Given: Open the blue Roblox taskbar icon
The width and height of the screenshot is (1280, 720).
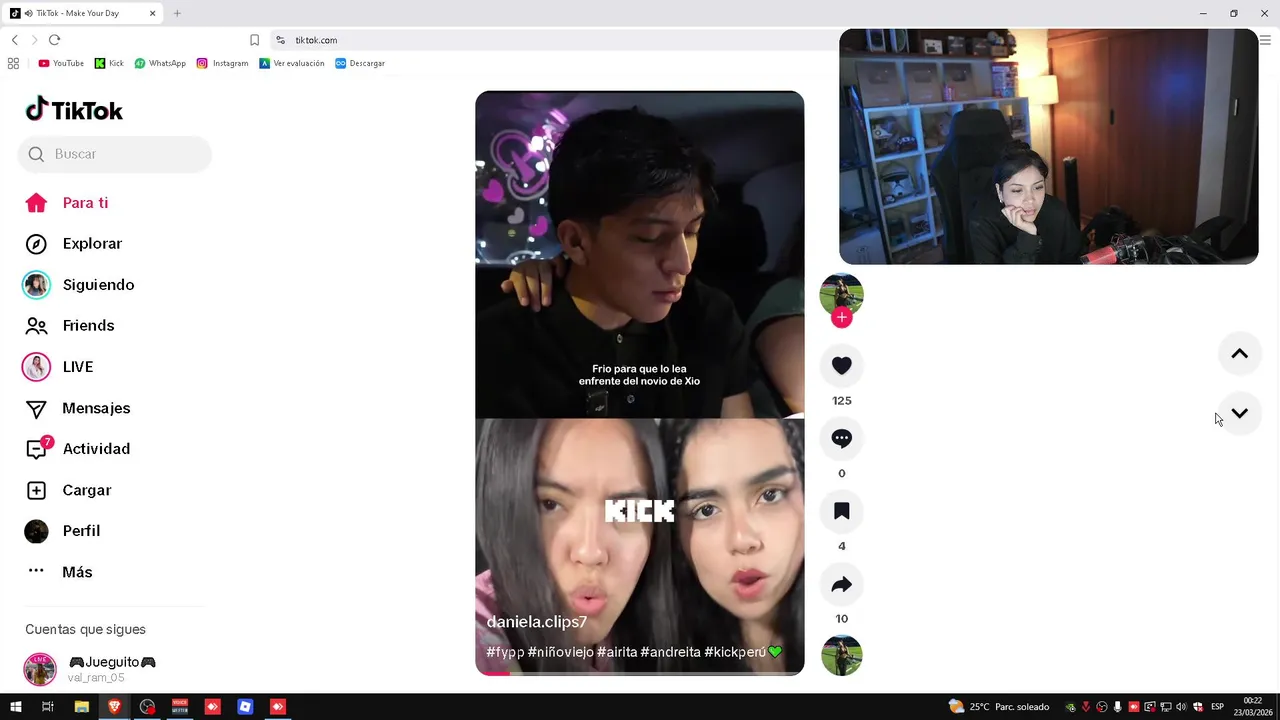Looking at the screenshot, I should coord(245,707).
